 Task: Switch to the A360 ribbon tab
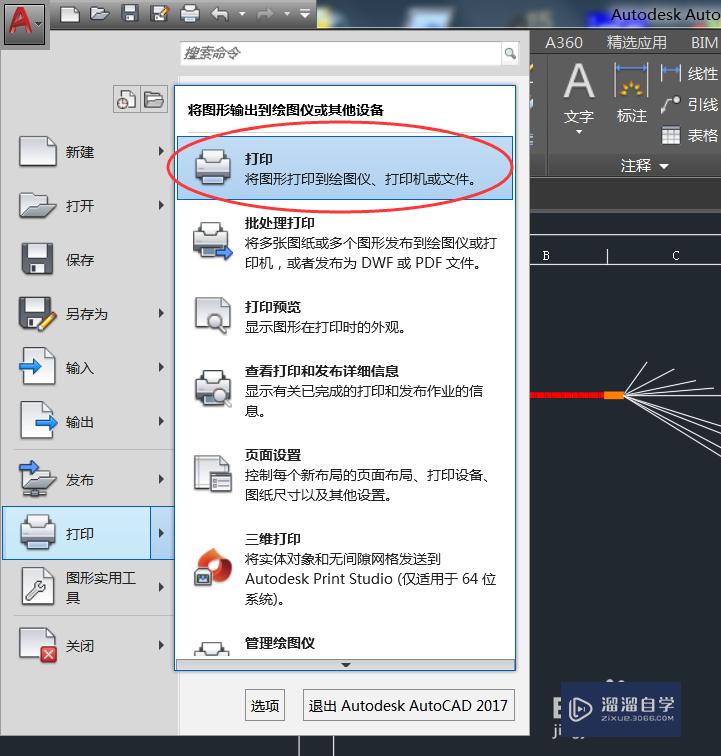[x=564, y=43]
